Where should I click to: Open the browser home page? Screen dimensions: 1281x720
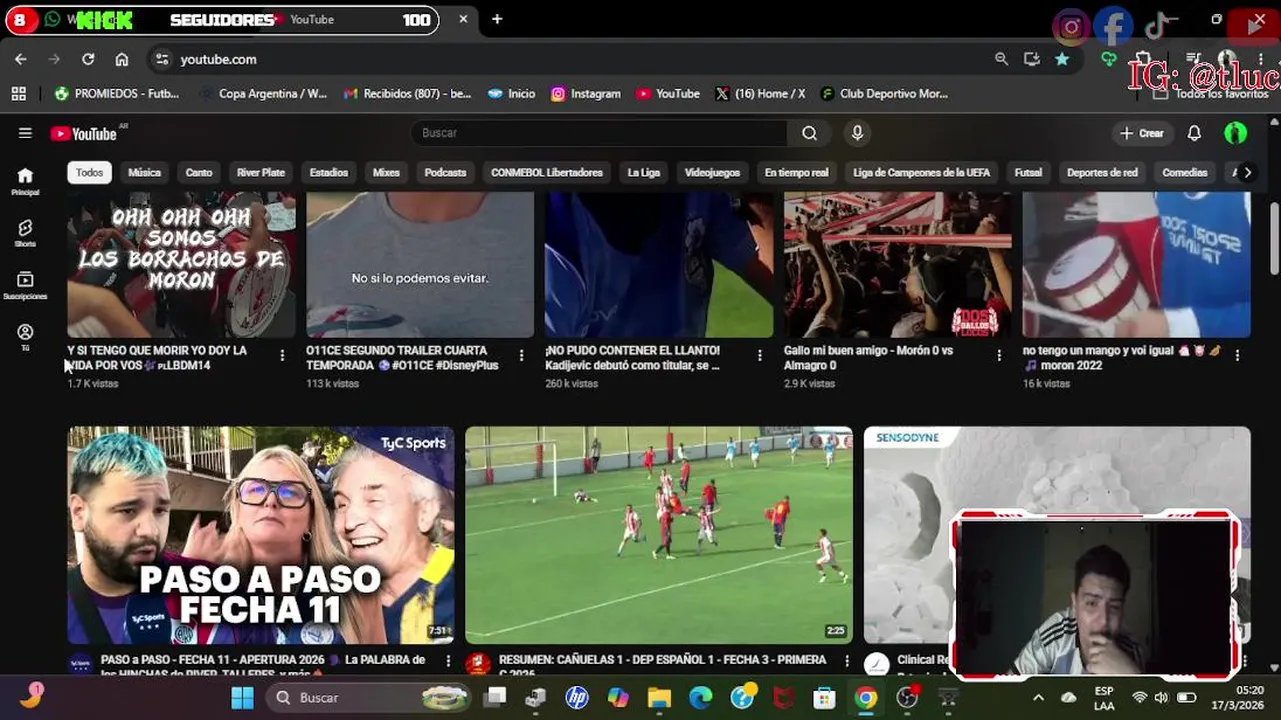[121, 59]
